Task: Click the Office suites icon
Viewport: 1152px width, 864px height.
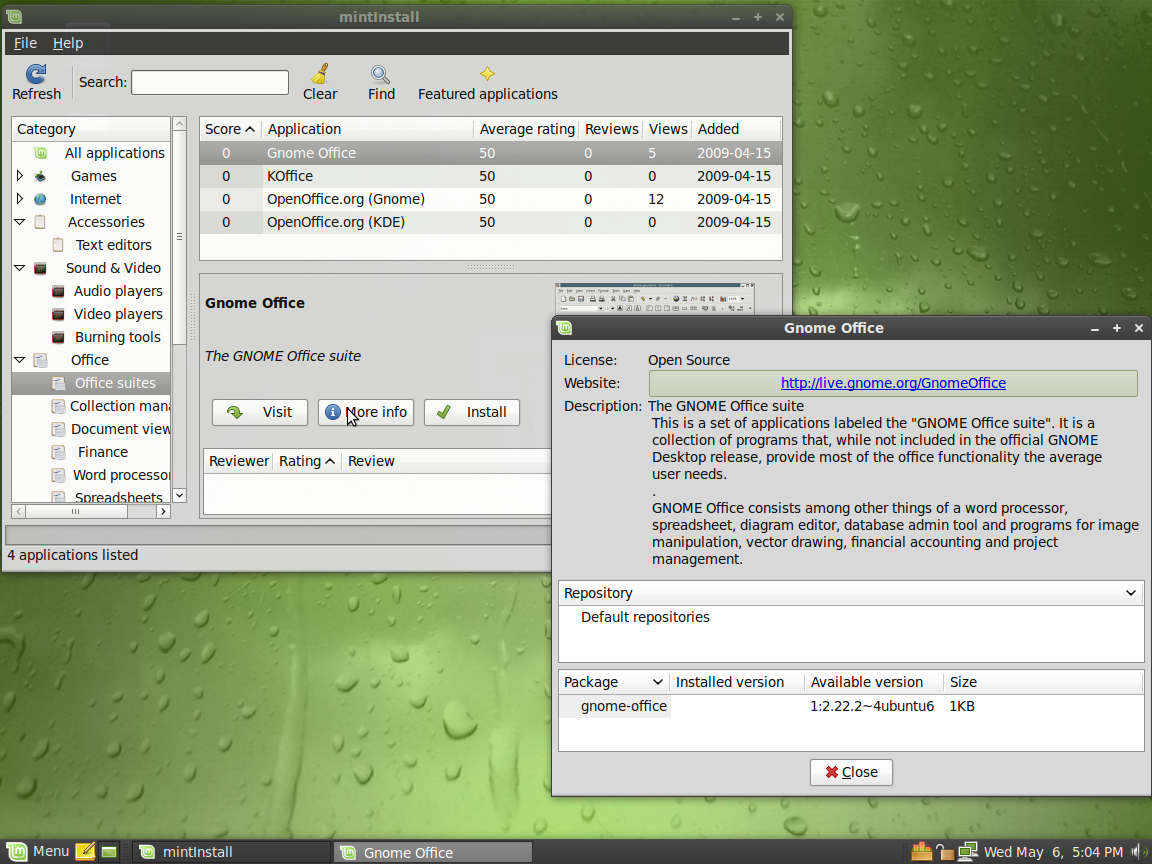Action: (x=58, y=383)
